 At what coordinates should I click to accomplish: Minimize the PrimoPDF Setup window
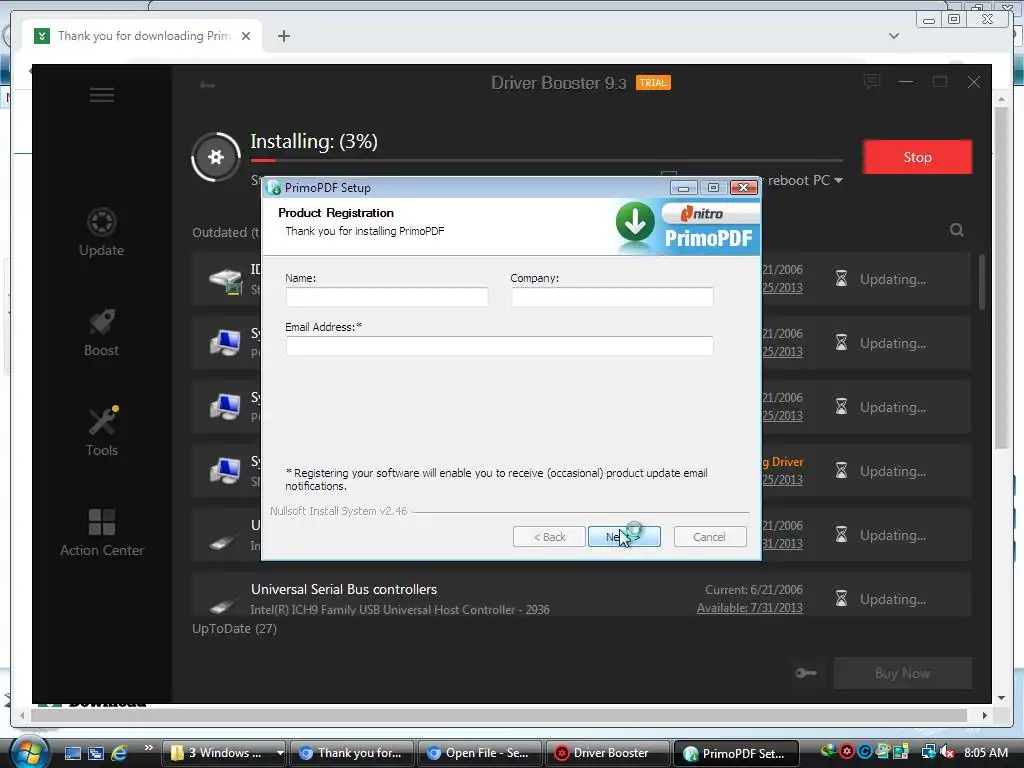click(x=683, y=188)
